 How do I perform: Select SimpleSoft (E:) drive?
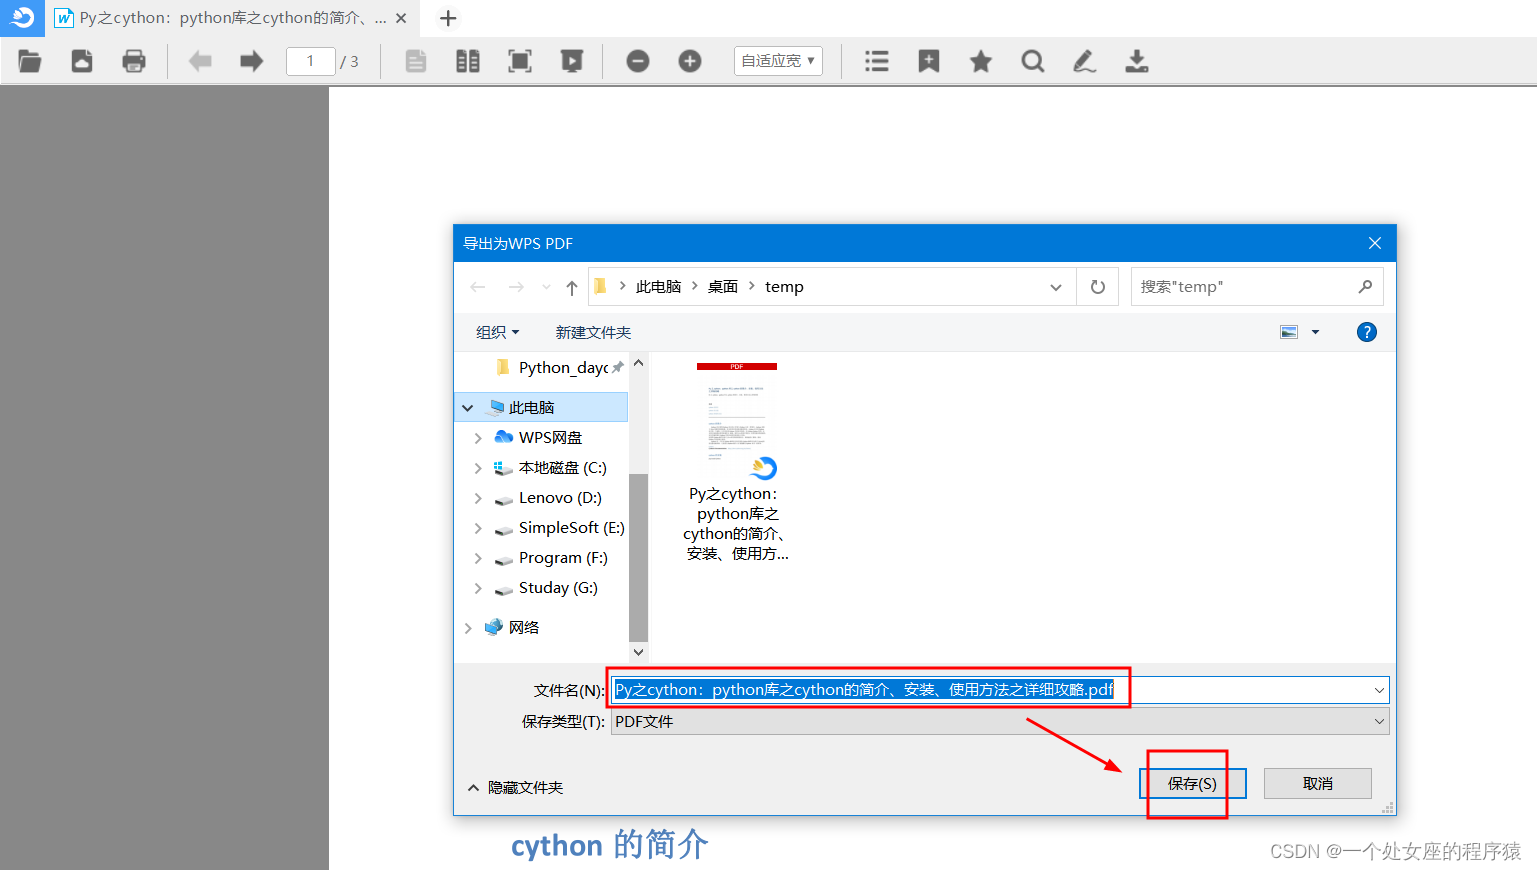tap(571, 528)
